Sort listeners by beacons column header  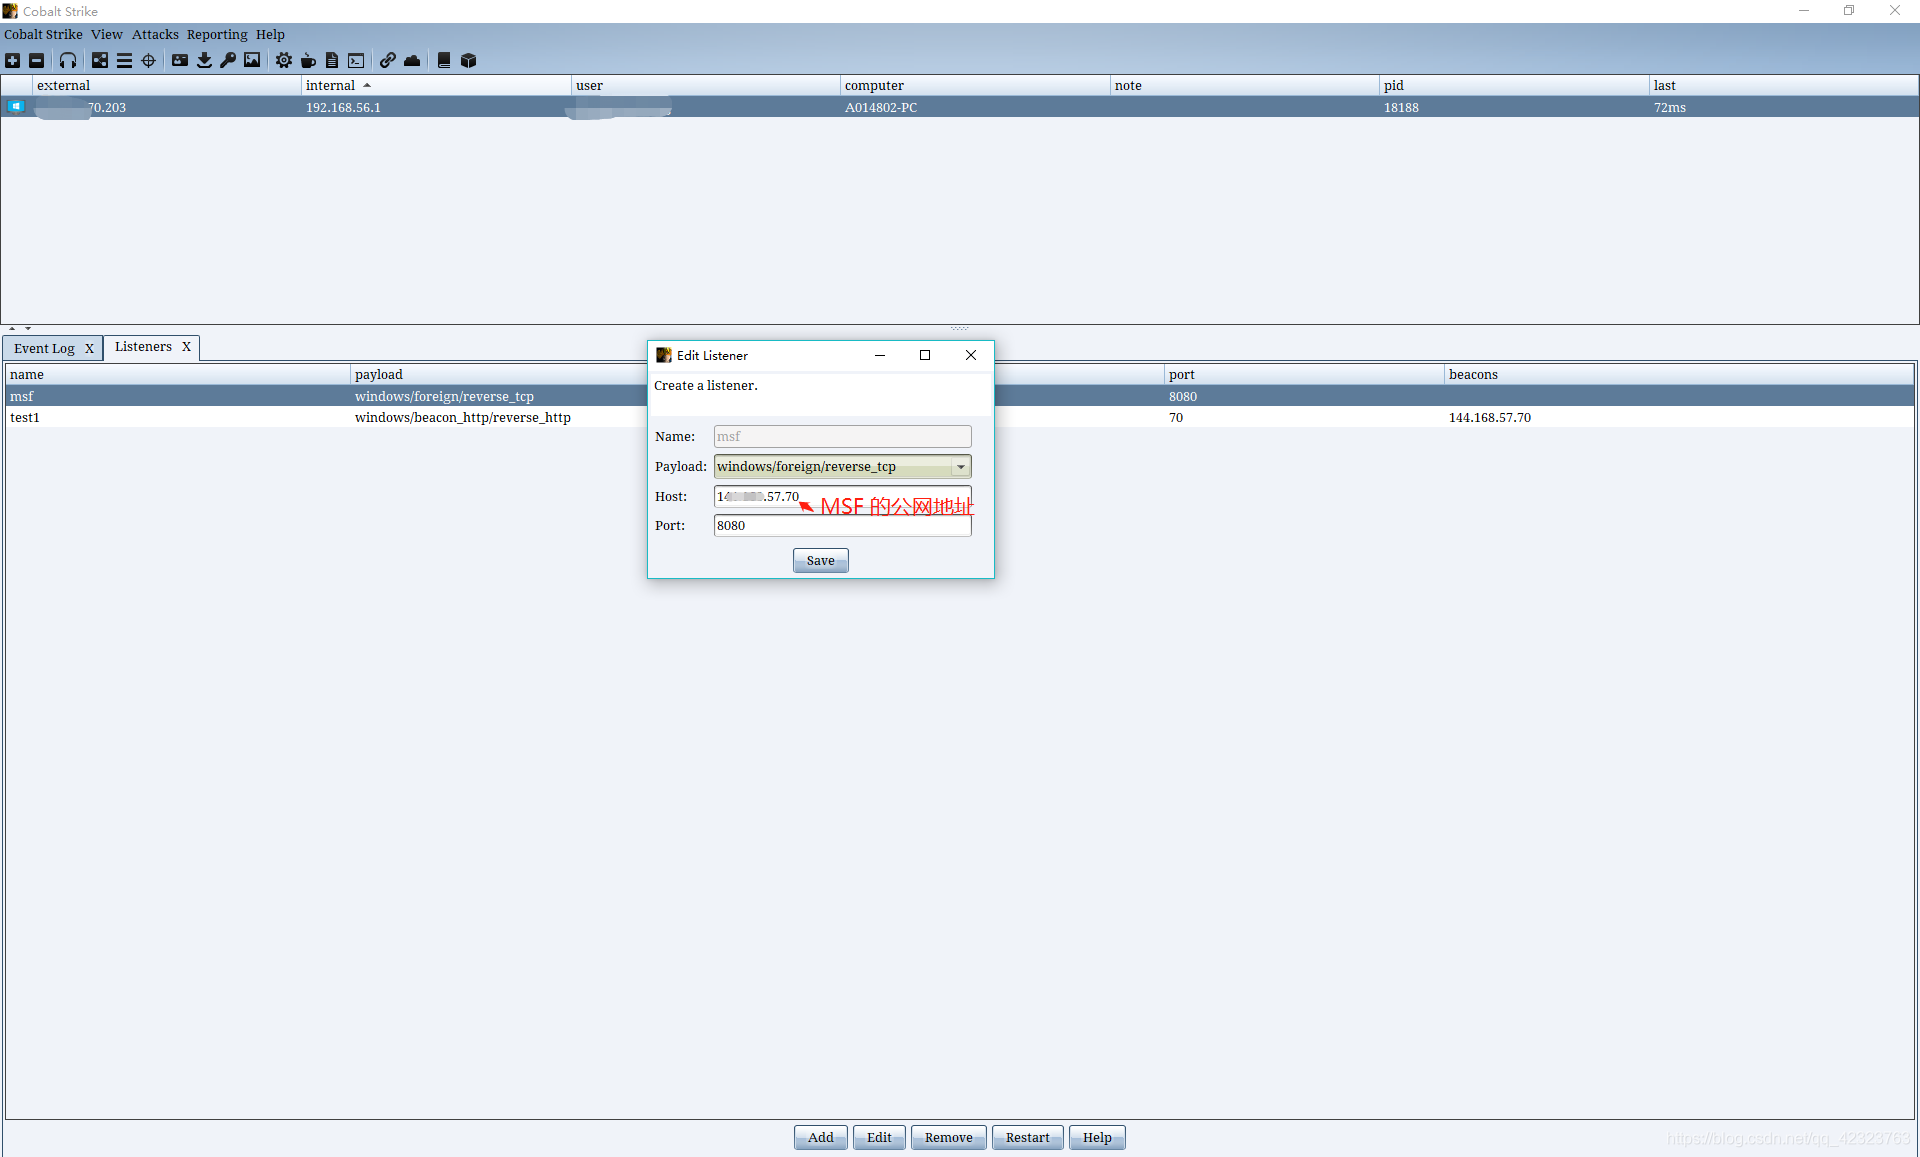[1679, 375]
